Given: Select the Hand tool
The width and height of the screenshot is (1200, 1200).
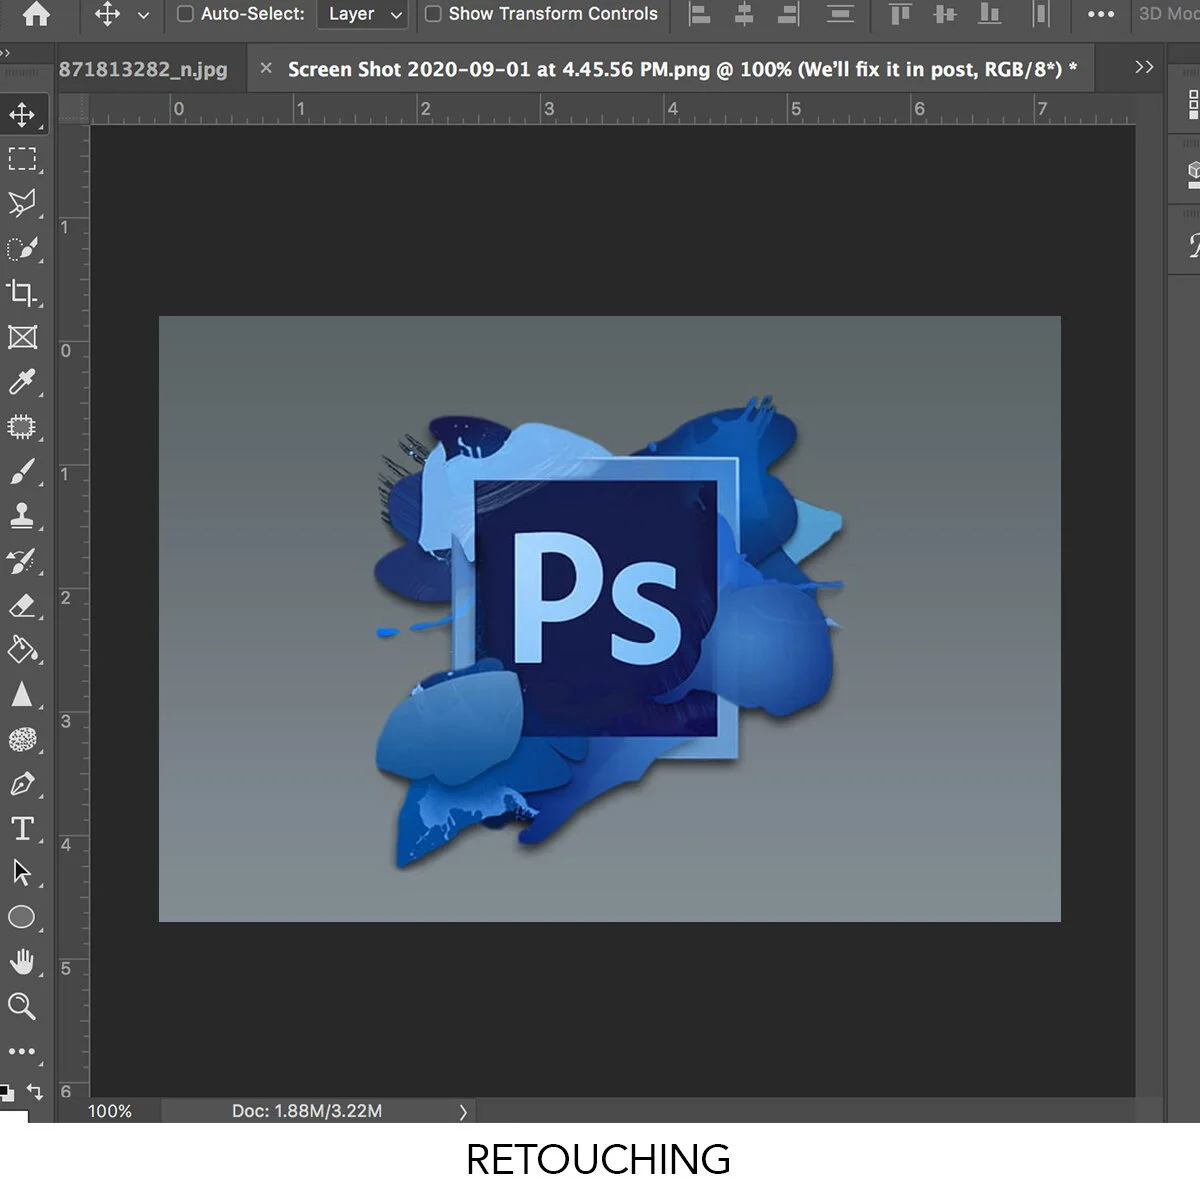Looking at the screenshot, I should click(22, 961).
